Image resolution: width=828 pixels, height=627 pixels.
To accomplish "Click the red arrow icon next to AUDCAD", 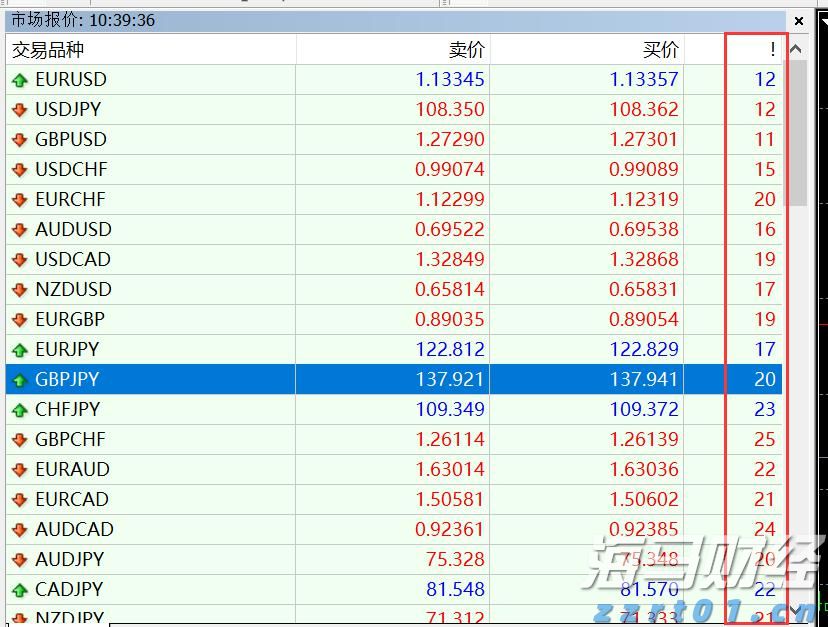I will pos(19,530).
